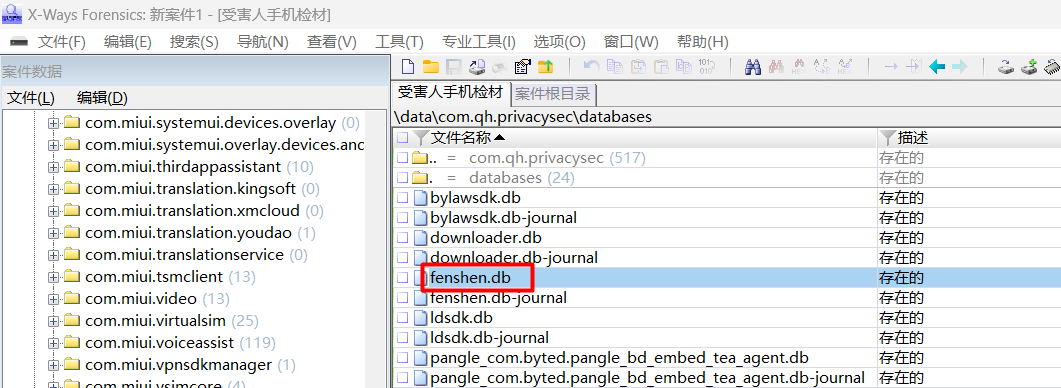1061x388 pixels.
Task: Select com.miui.vpnsdkmanager folder in tree
Action: pos(179,365)
